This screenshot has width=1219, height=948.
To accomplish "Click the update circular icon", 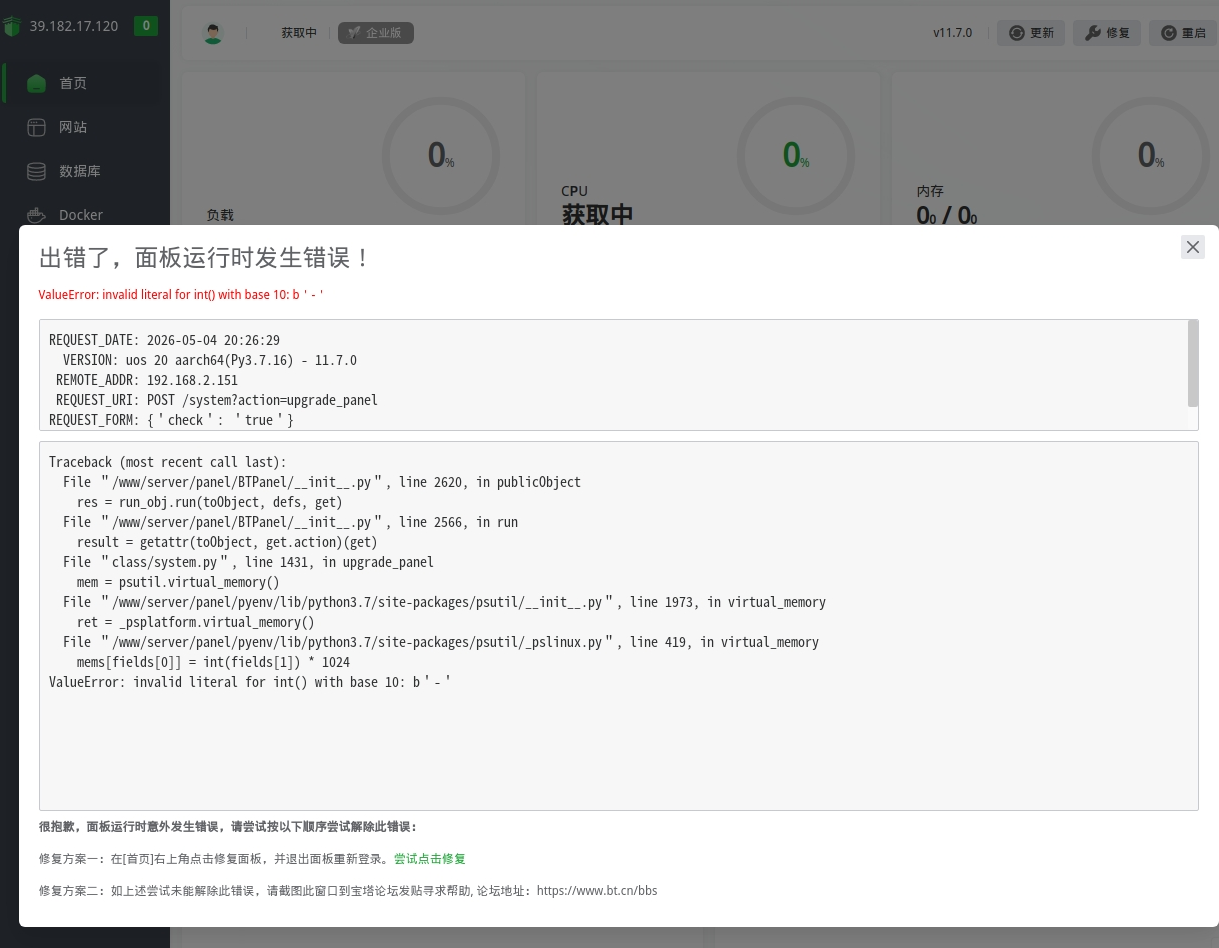I will (x=1017, y=33).
